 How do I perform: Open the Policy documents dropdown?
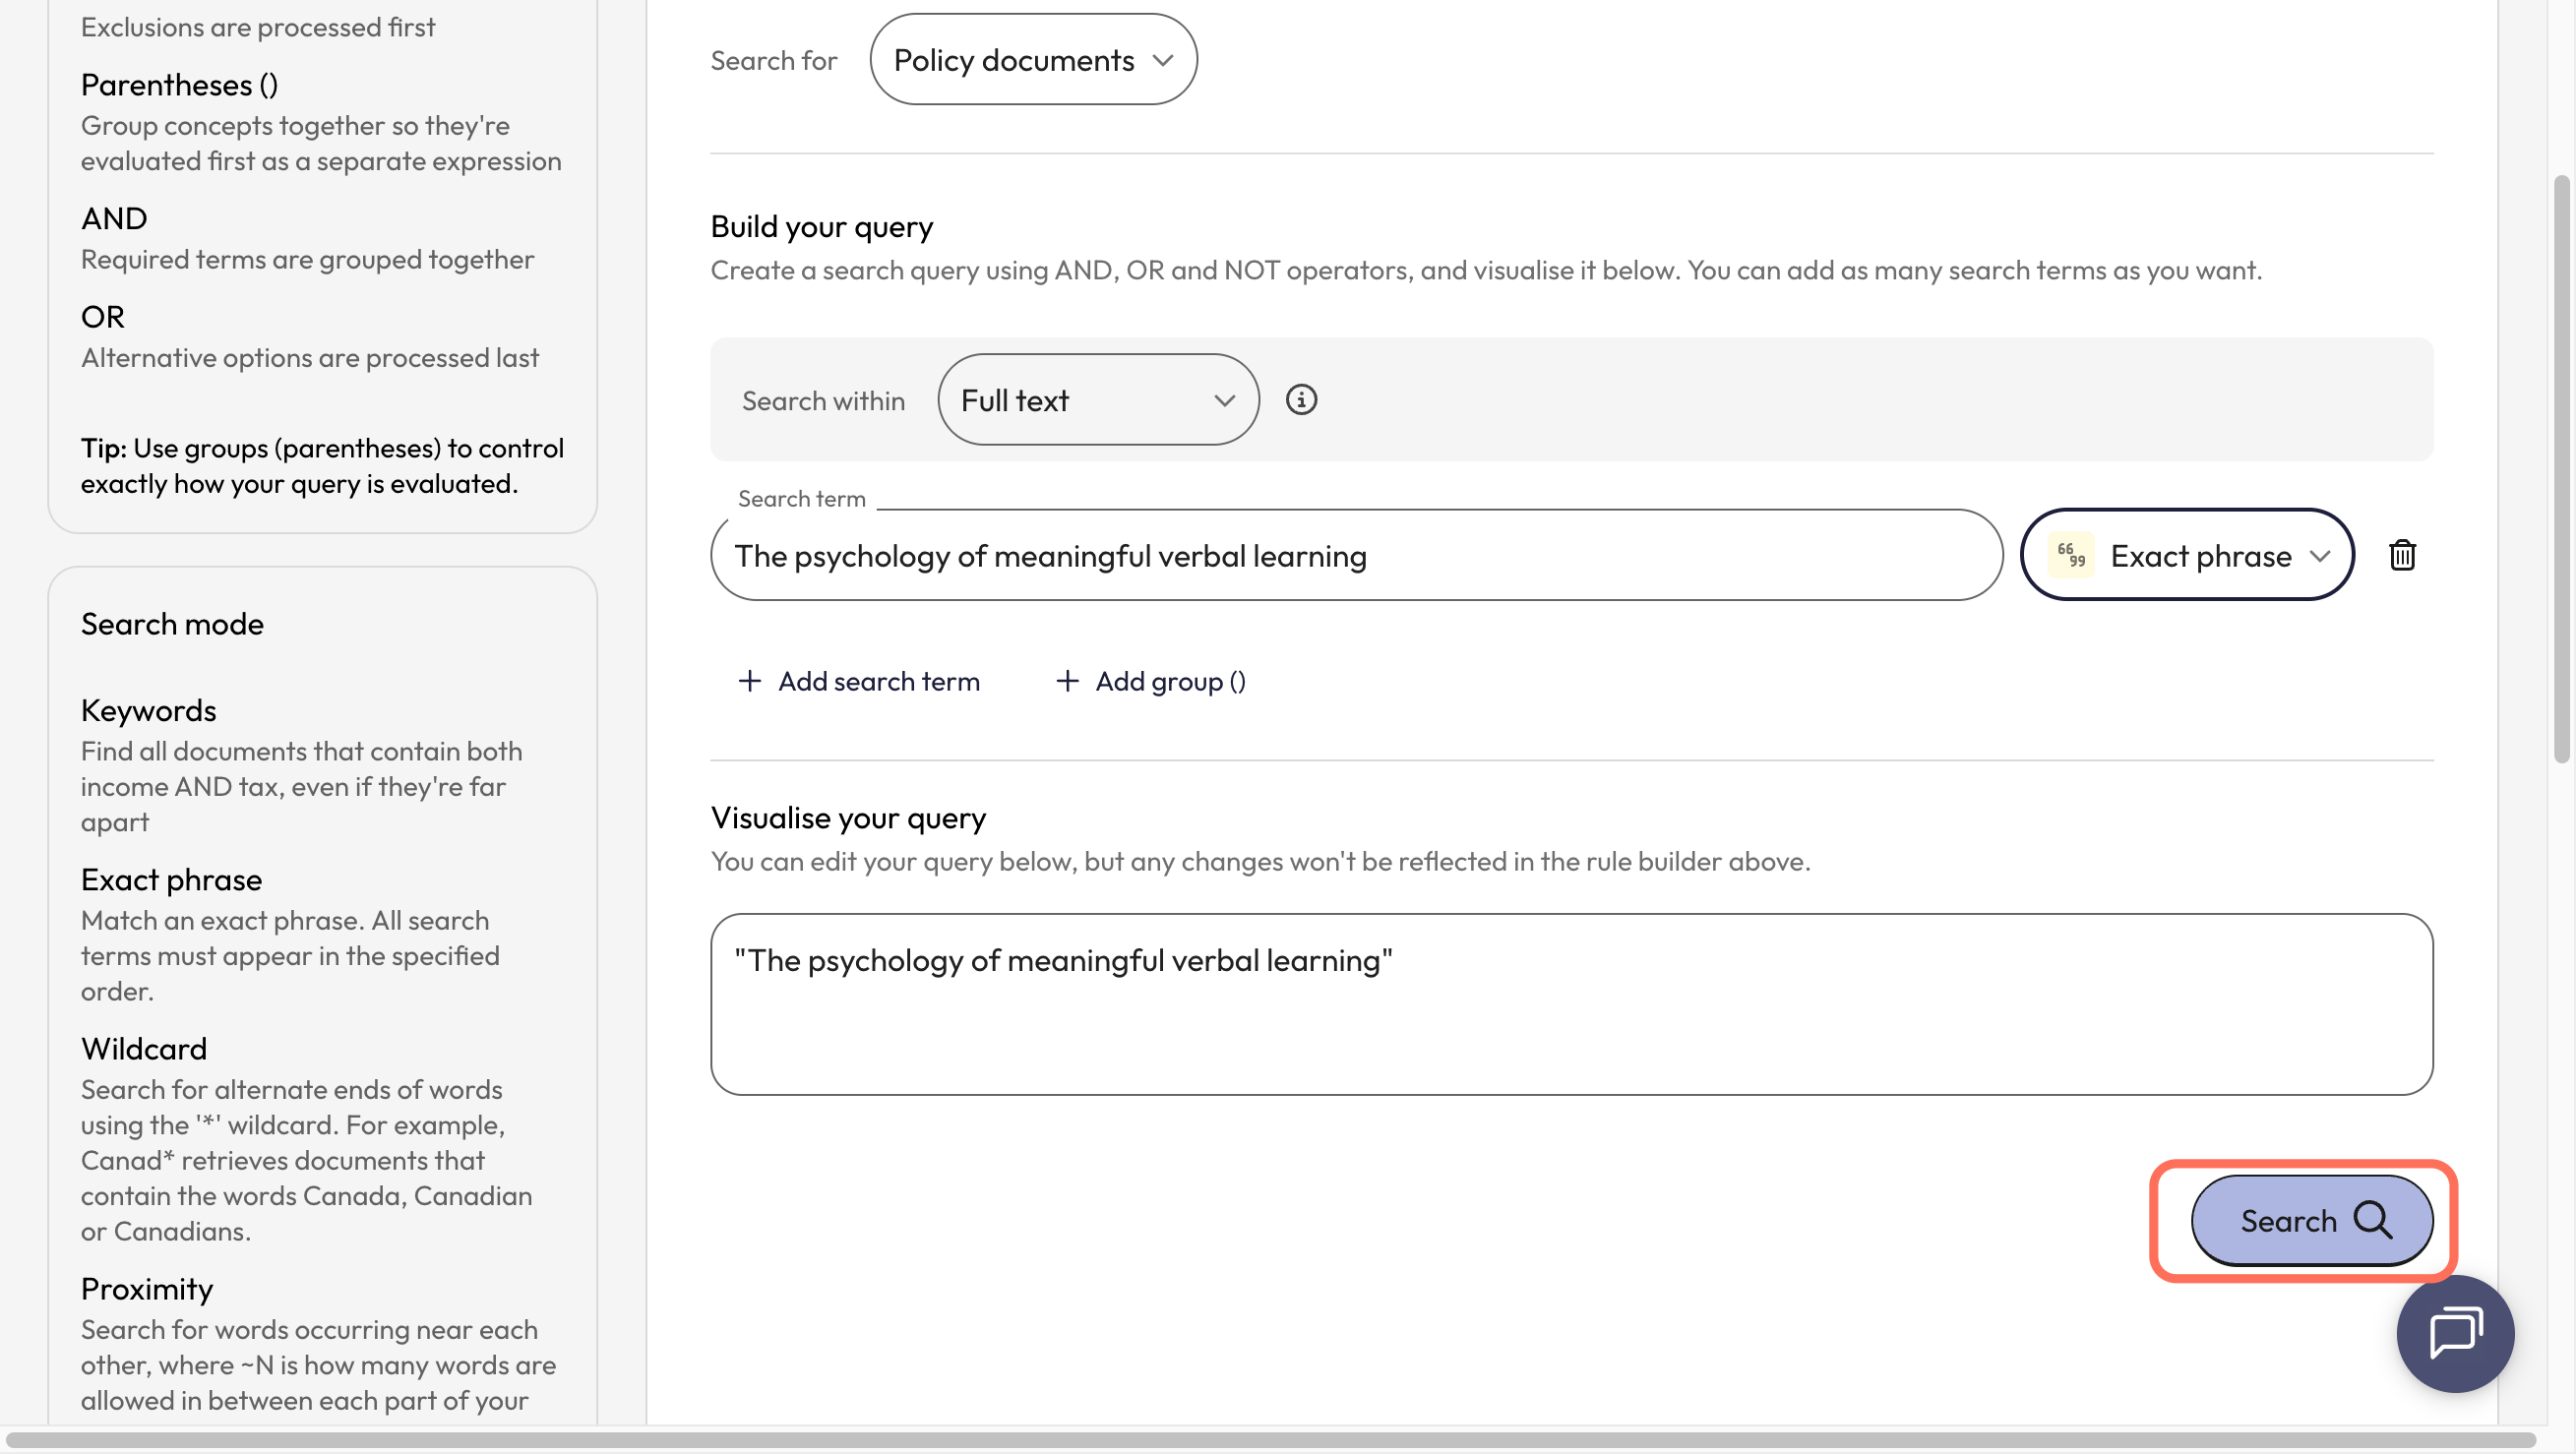tap(1033, 60)
